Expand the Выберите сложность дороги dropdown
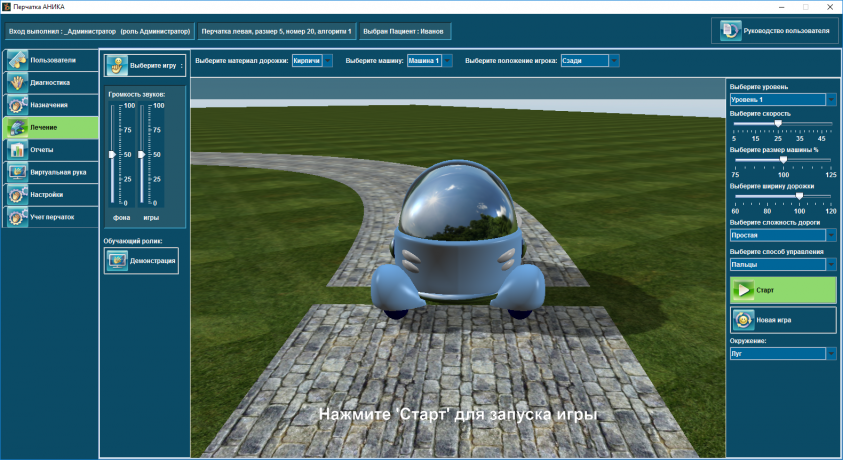 coord(831,235)
